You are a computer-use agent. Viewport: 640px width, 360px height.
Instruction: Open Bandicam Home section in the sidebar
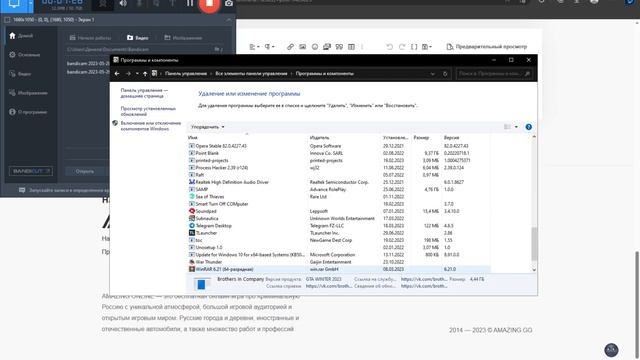21,36
